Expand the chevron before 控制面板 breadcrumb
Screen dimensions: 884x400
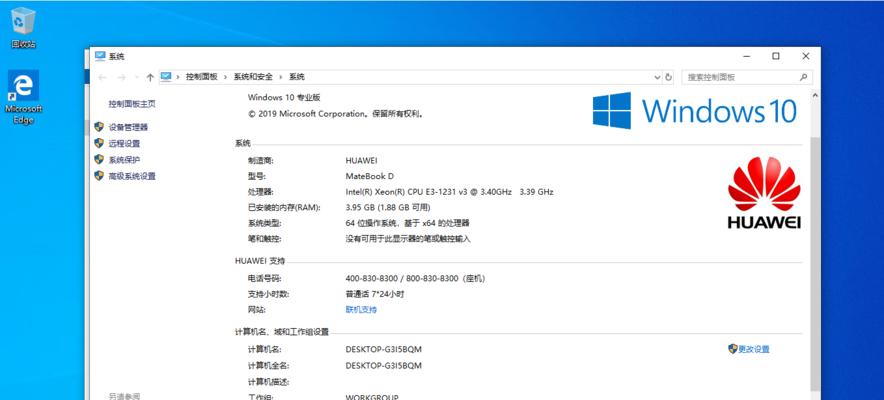tap(178, 77)
